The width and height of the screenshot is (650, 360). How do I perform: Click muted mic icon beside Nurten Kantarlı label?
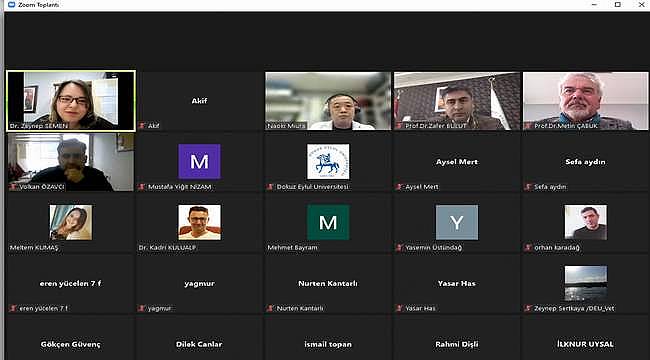click(x=271, y=308)
